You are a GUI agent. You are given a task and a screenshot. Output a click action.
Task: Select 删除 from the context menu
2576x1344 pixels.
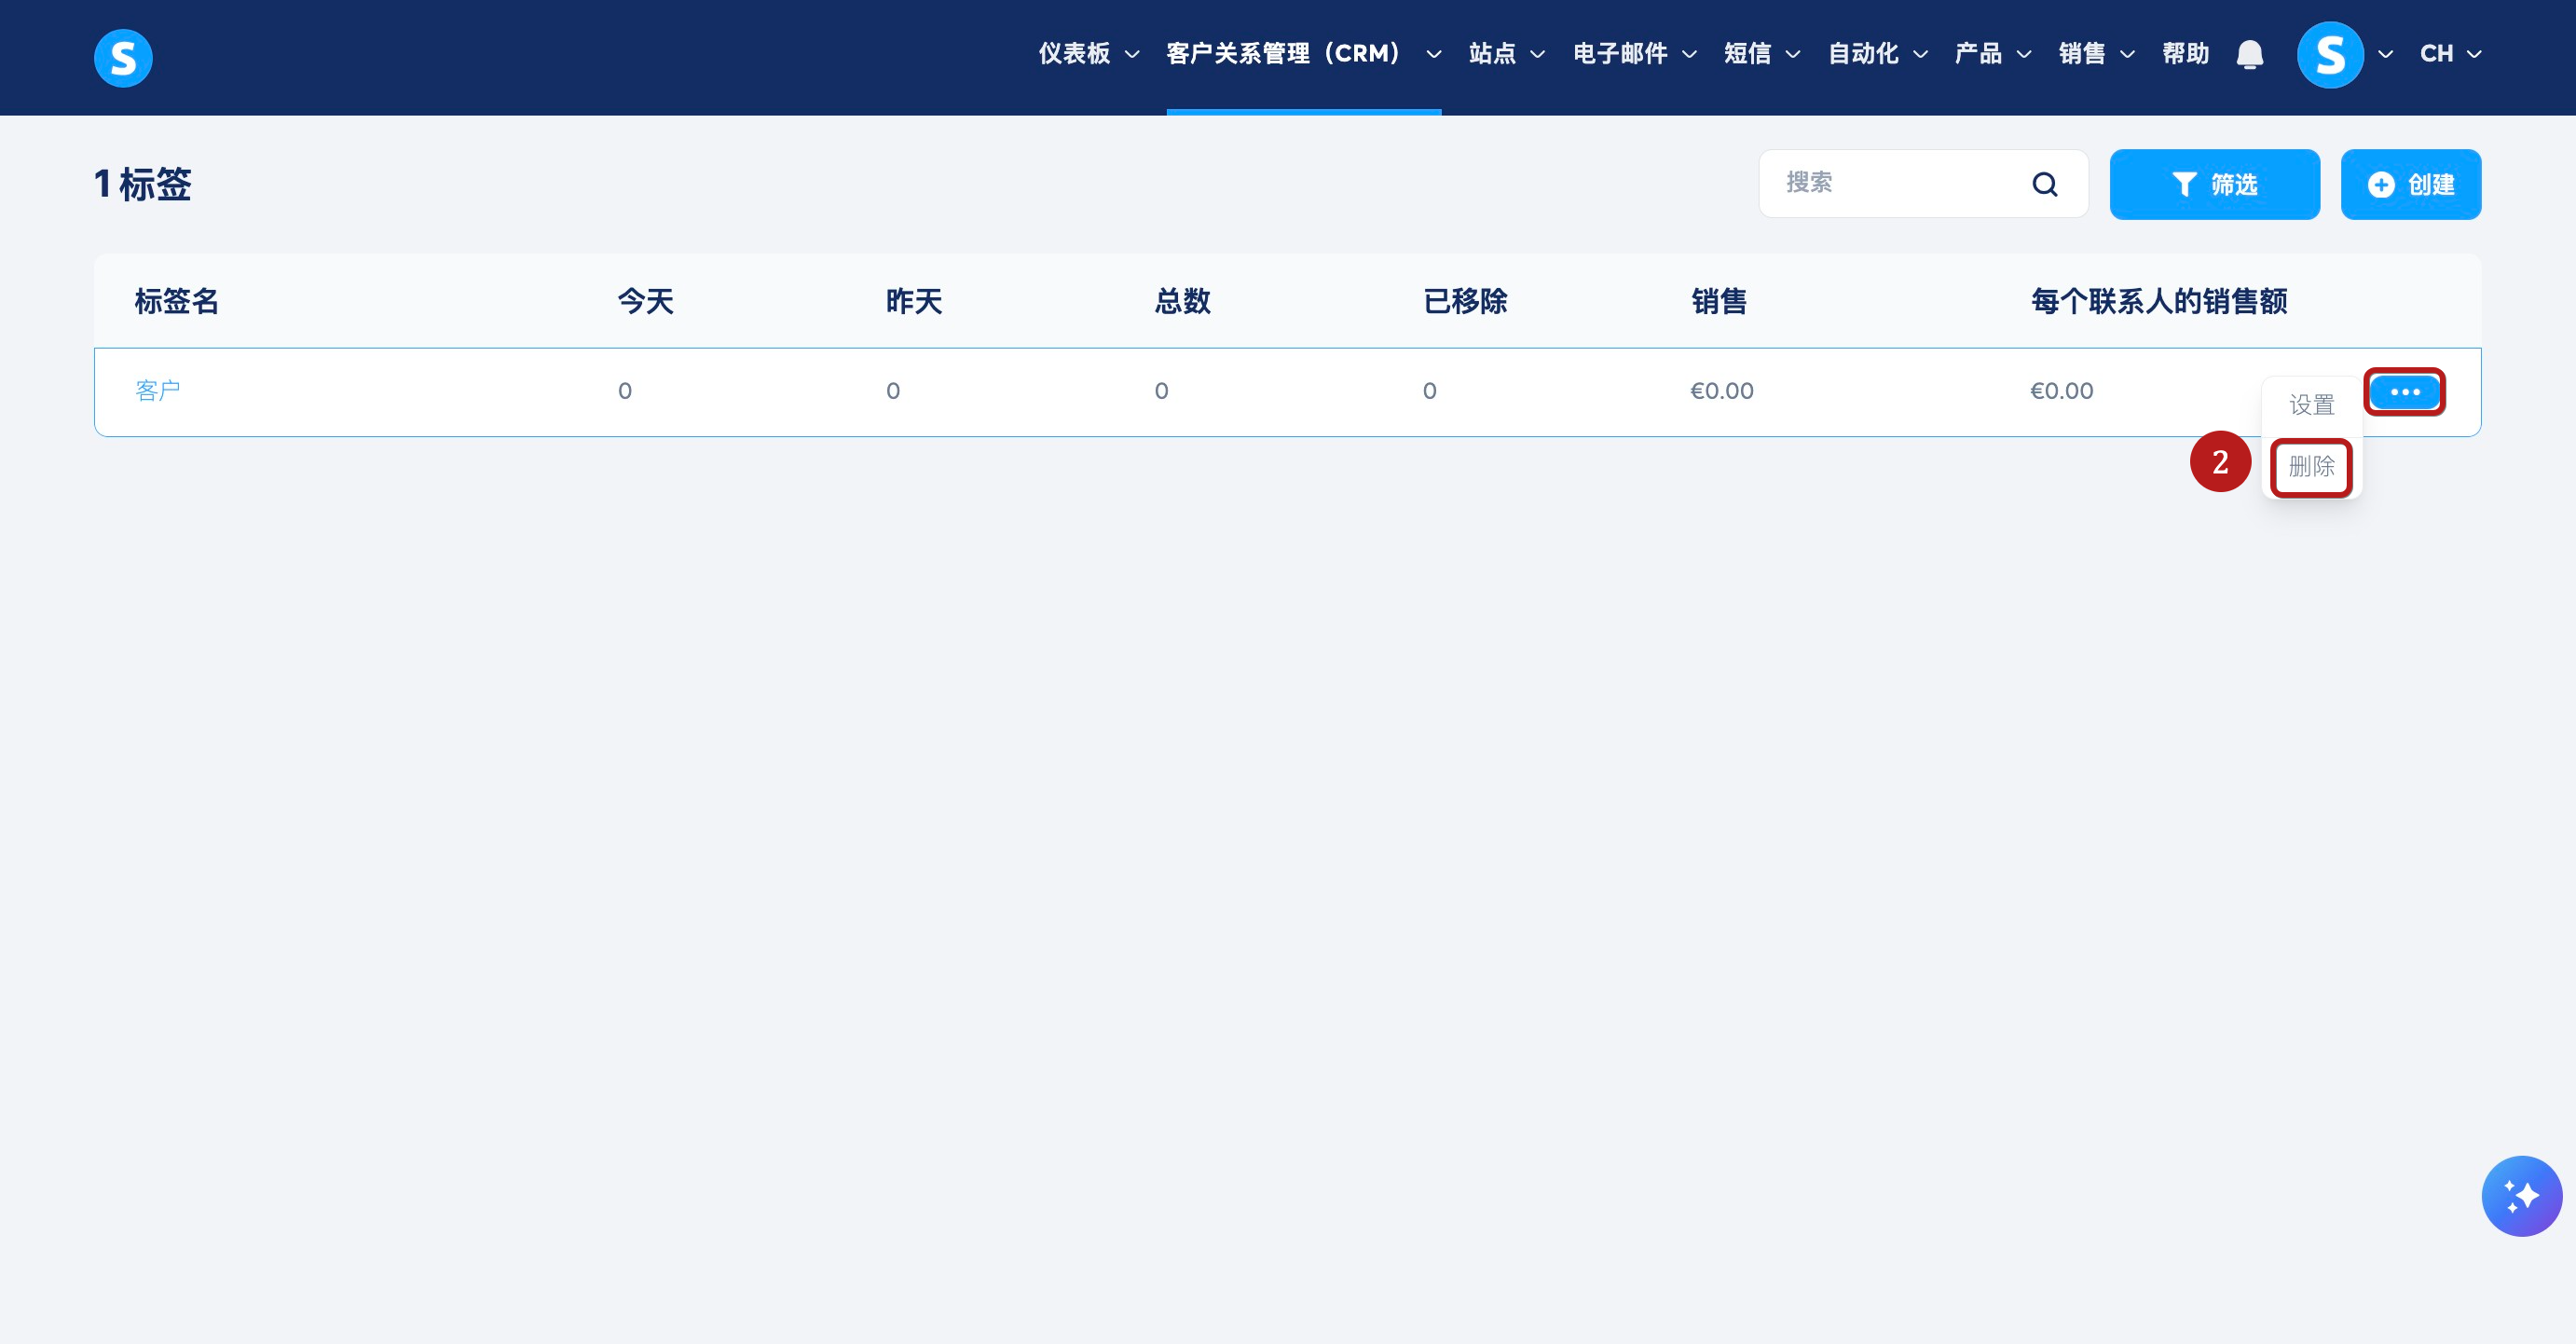tap(2311, 467)
